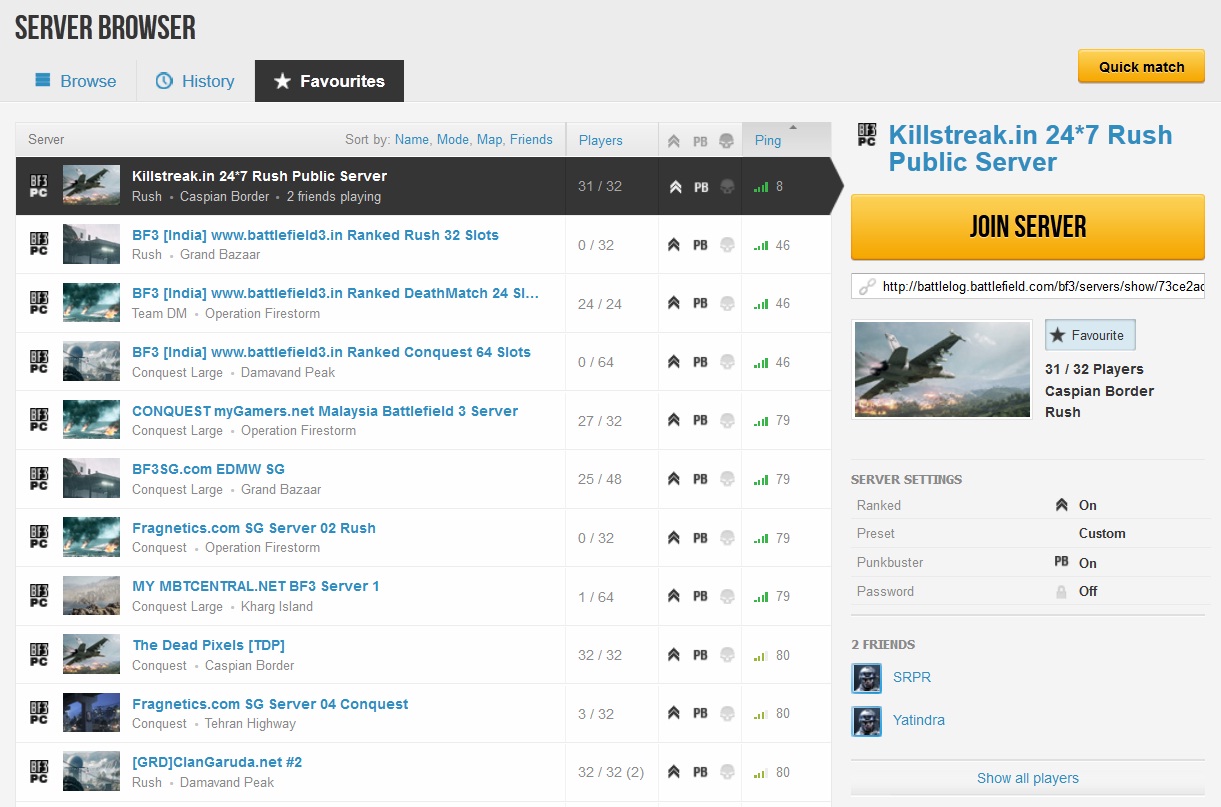Select the BF3 [India] Ranked Rush 32 Slots server
1221x807 pixels.
click(x=423, y=244)
